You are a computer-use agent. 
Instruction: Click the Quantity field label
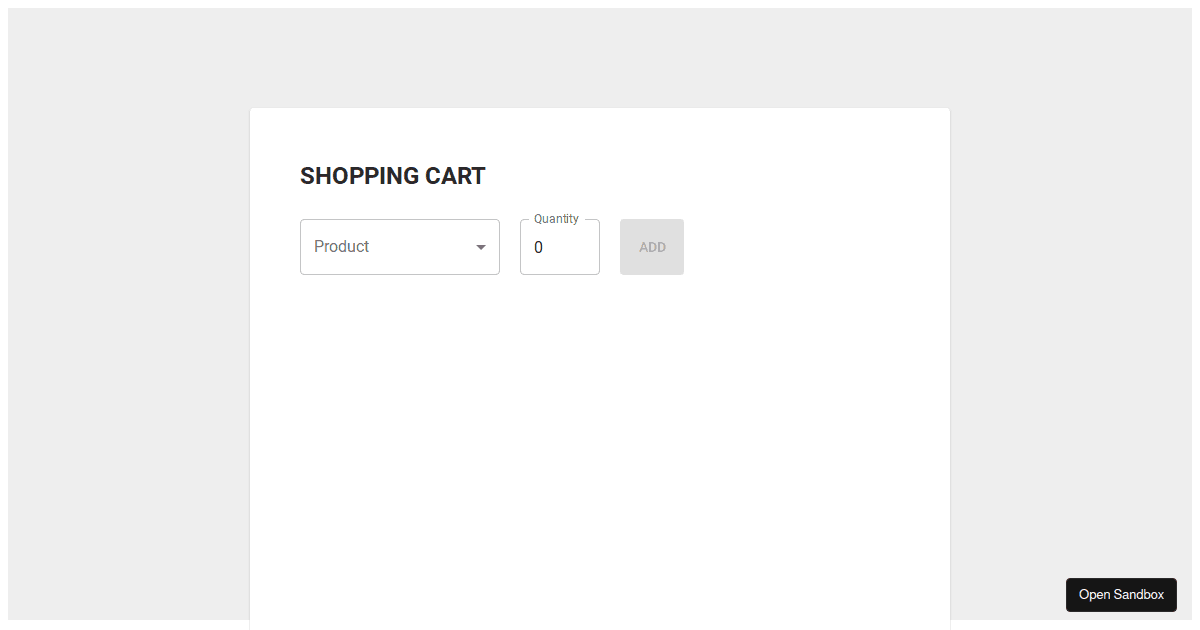coord(556,219)
